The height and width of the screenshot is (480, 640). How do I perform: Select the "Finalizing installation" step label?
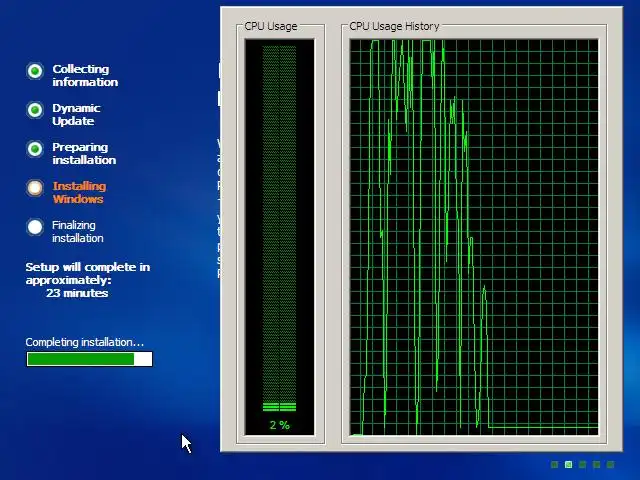tap(78, 231)
